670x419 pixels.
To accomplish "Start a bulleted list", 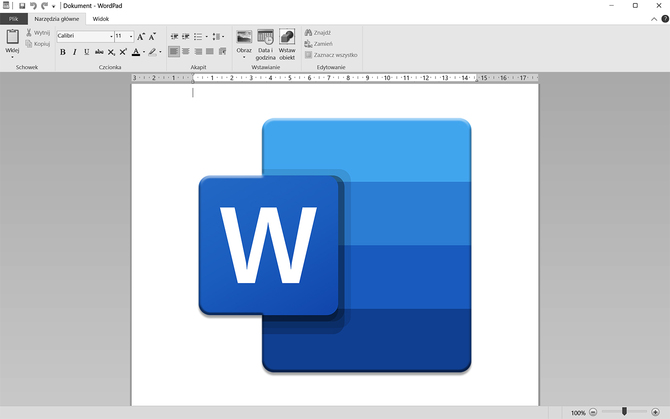I will [x=198, y=37].
